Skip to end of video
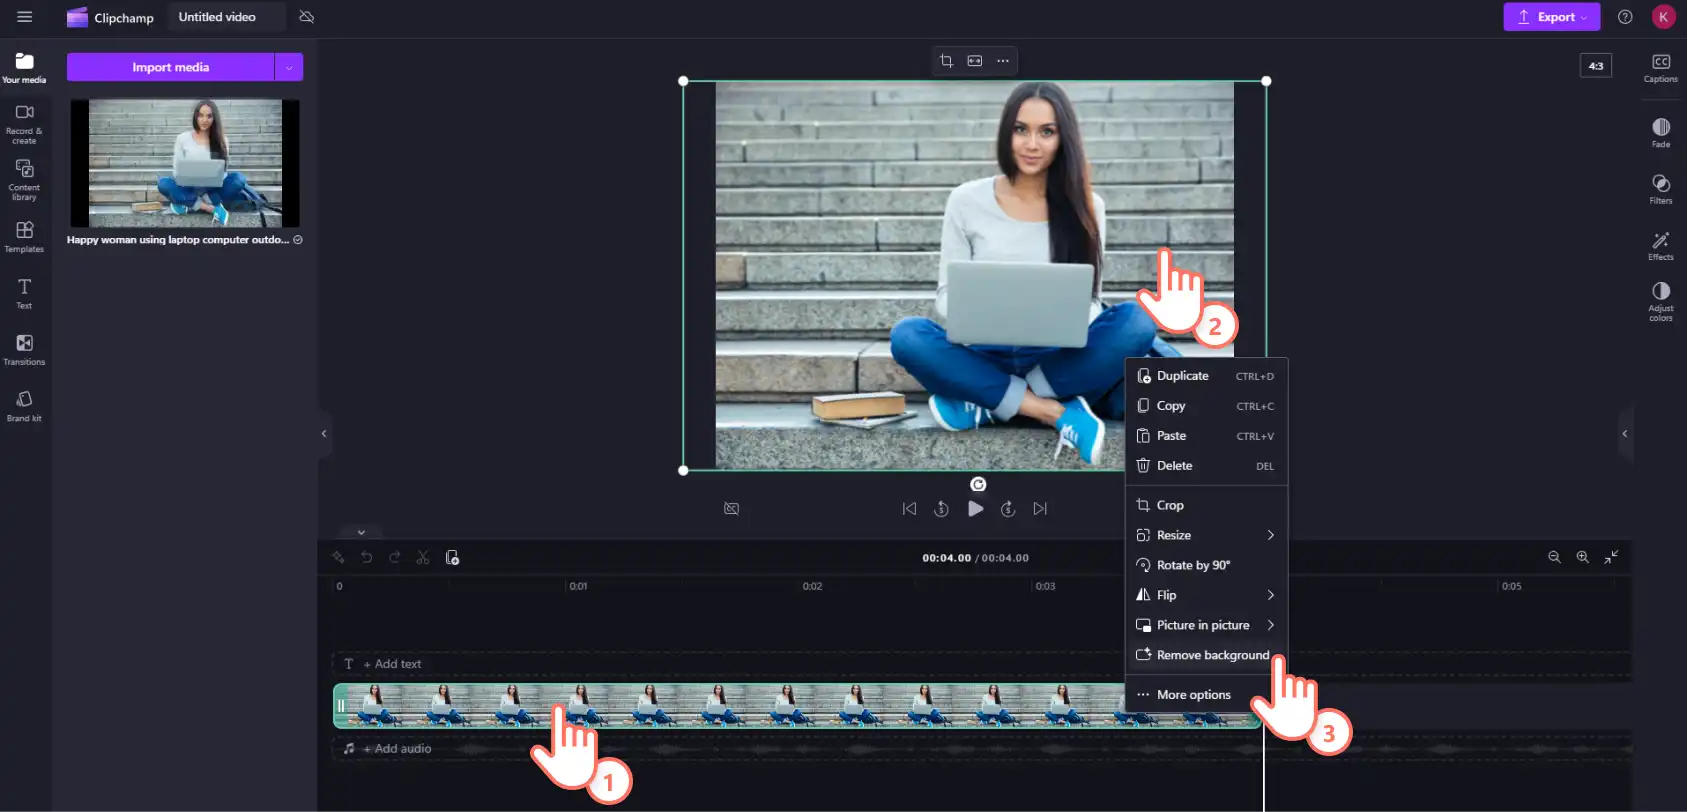The width and height of the screenshot is (1687, 812). pos(1040,508)
